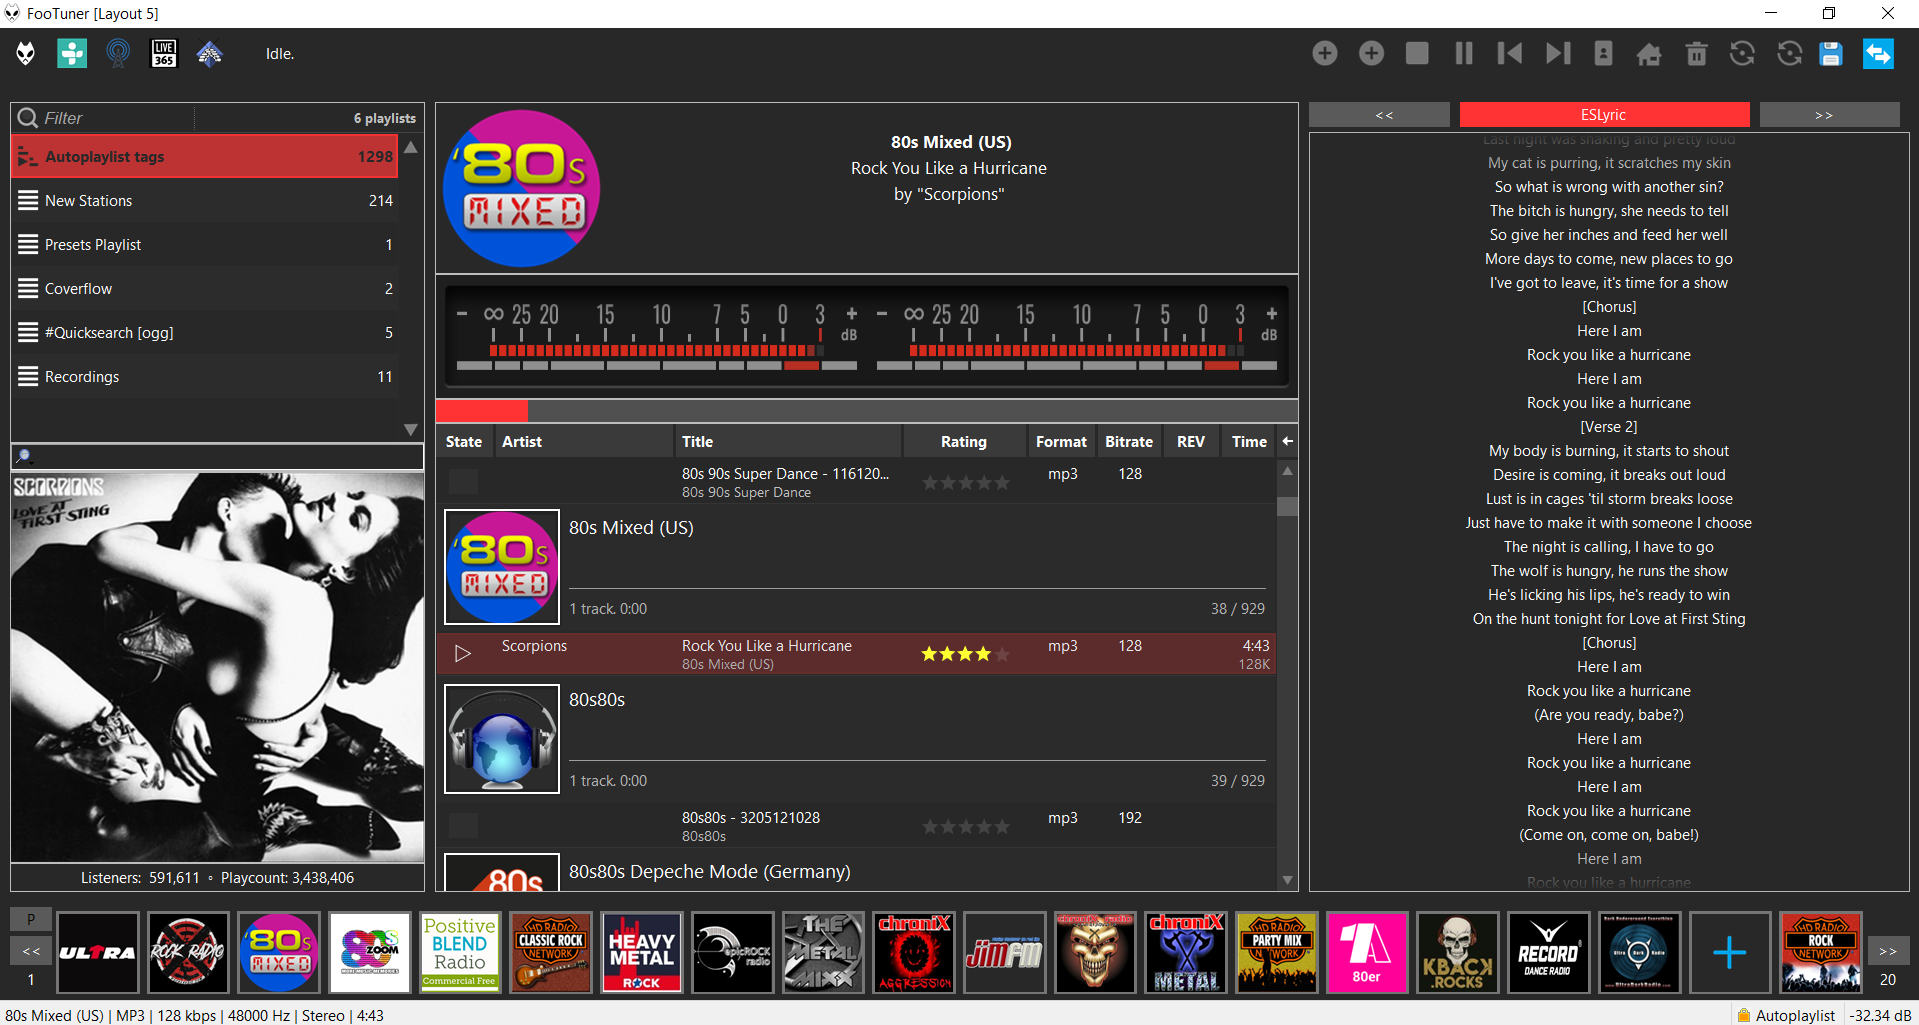This screenshot has width=1919, height=1025.
Task: Play the Heavy Metal Rock station preset
Action: pos(641,952)
